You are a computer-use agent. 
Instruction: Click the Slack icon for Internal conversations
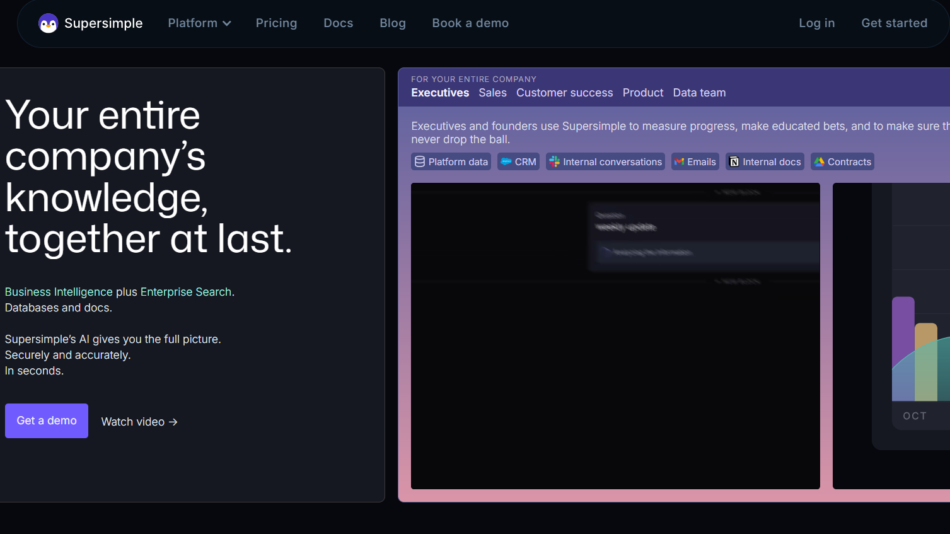[x=554, y=162]
